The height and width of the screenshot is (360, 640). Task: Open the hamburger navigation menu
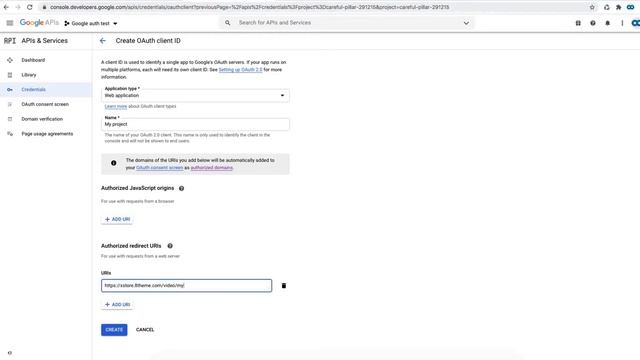click(x=10, y=23)
